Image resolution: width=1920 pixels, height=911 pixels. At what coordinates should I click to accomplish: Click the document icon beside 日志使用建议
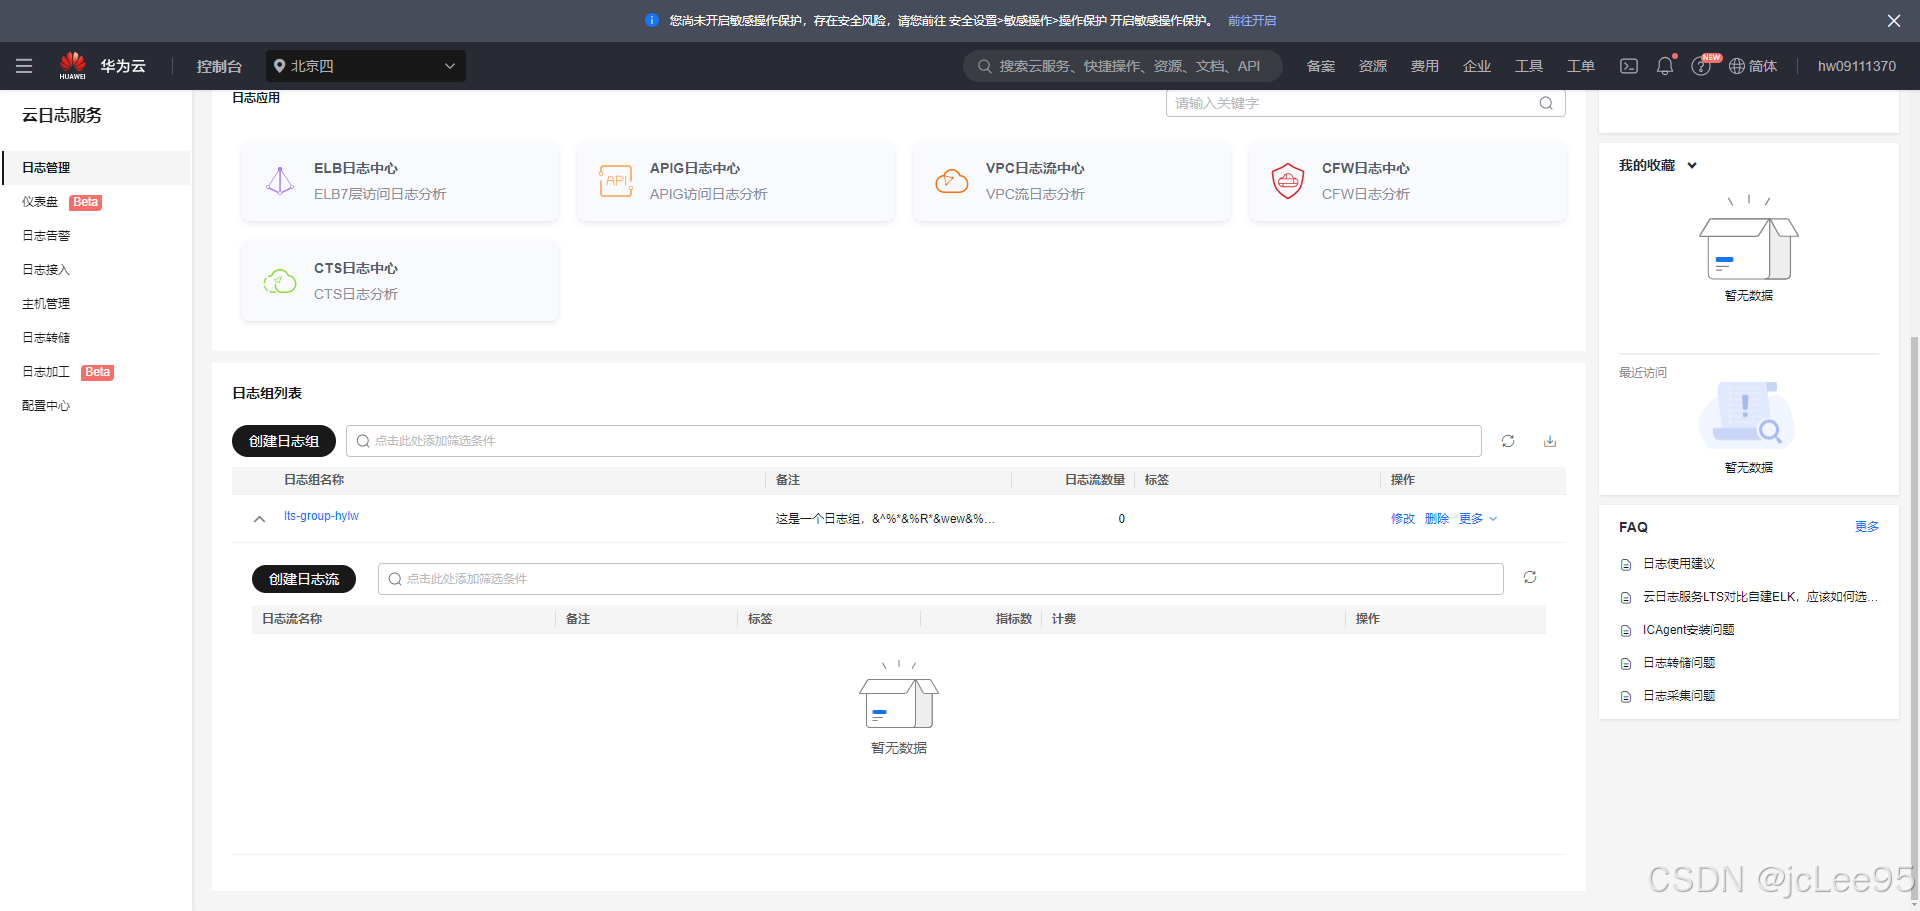pos(1626,565)
